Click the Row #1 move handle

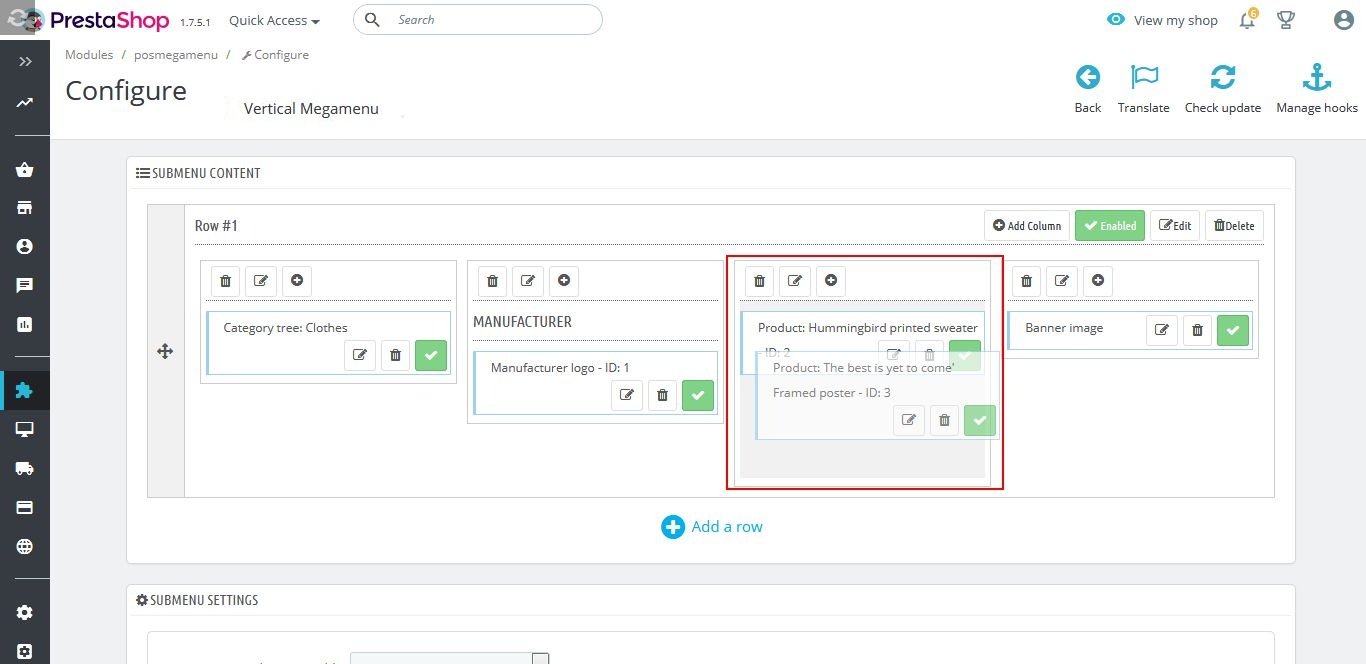click(166, 351)
